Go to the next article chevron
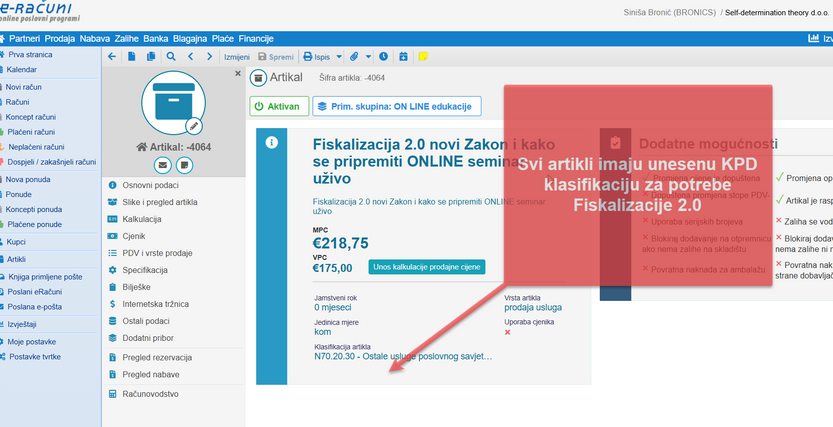Viewport: 833px width, 427px height. [209, 56]
